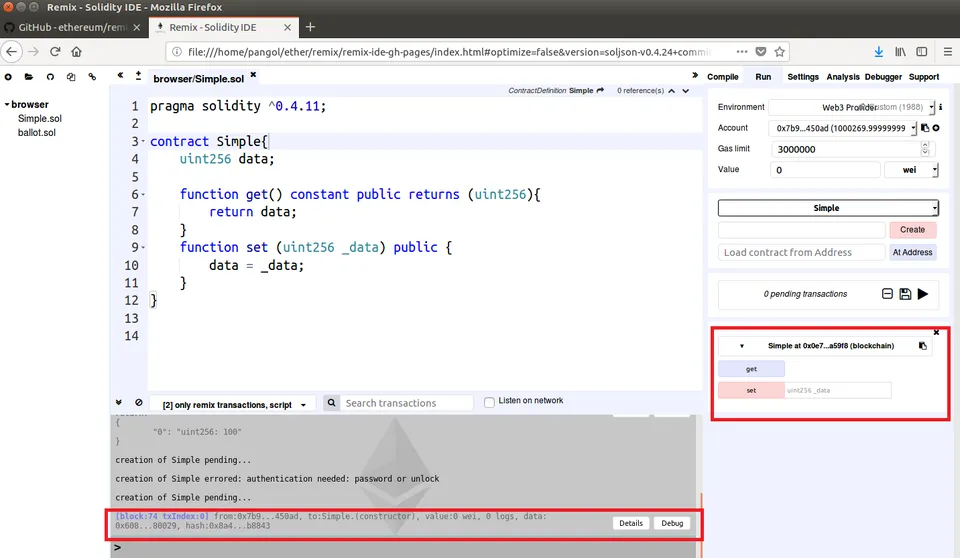This screenshot has width=960, height=558.
Task: Switch to the Run tab
Action: pyautogui.click(x=763, y=77)
